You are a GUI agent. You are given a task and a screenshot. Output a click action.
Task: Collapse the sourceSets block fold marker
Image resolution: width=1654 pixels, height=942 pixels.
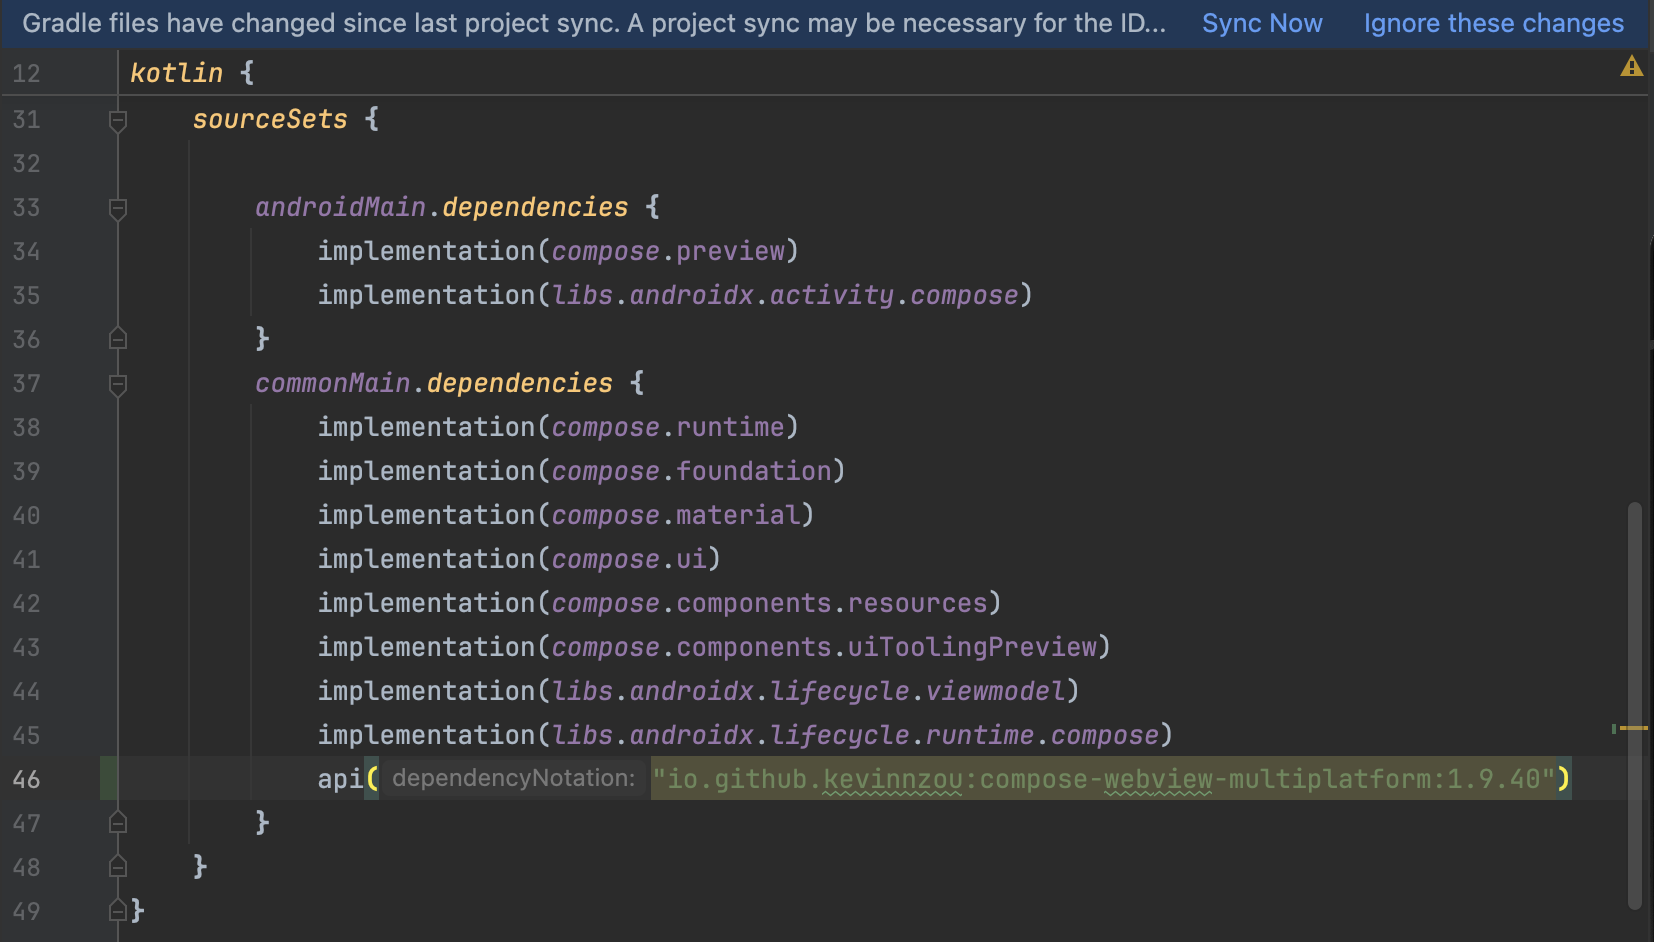pyautogui.click(x=118, y=121)
